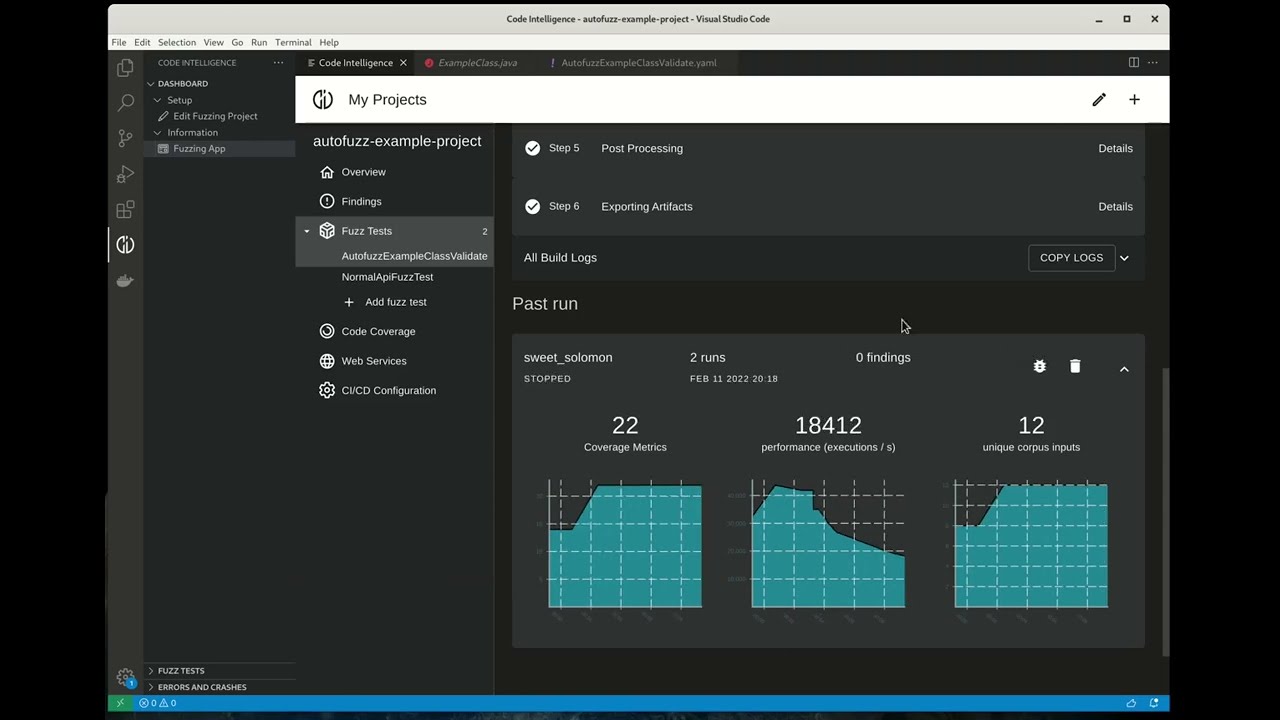Screen dimensions: 1280x720
Task: Open Source Control view
Action: click(125, 138)
